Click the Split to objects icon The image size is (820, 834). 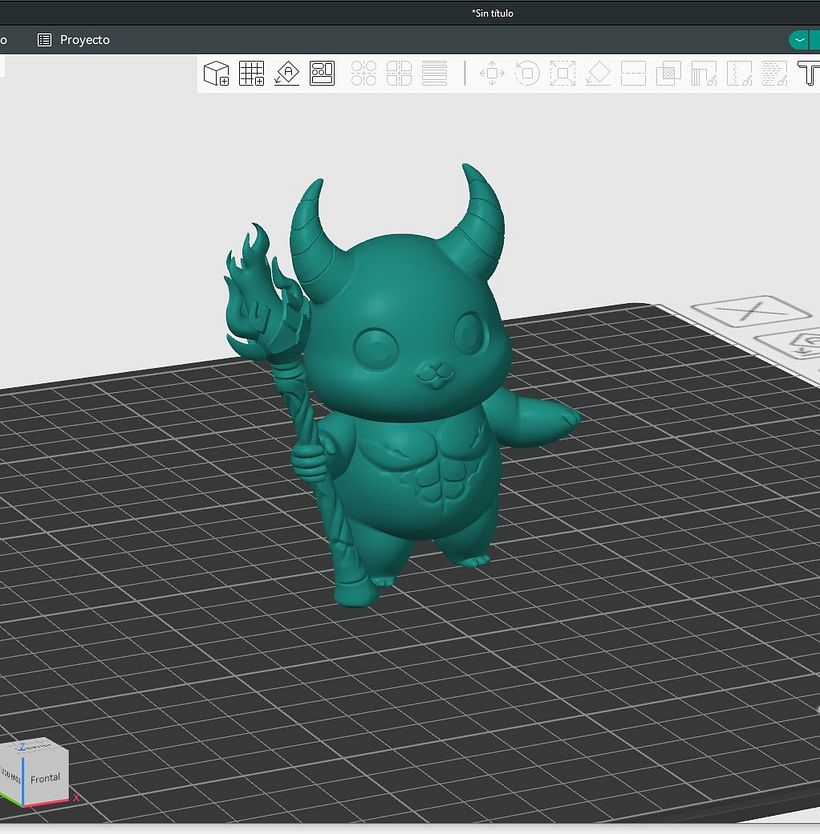click(x=364, y=73)
